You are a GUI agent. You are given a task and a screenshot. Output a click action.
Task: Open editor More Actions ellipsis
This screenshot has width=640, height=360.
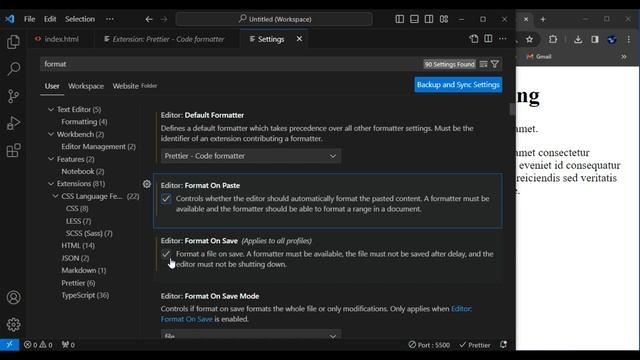tap(503, 39)
